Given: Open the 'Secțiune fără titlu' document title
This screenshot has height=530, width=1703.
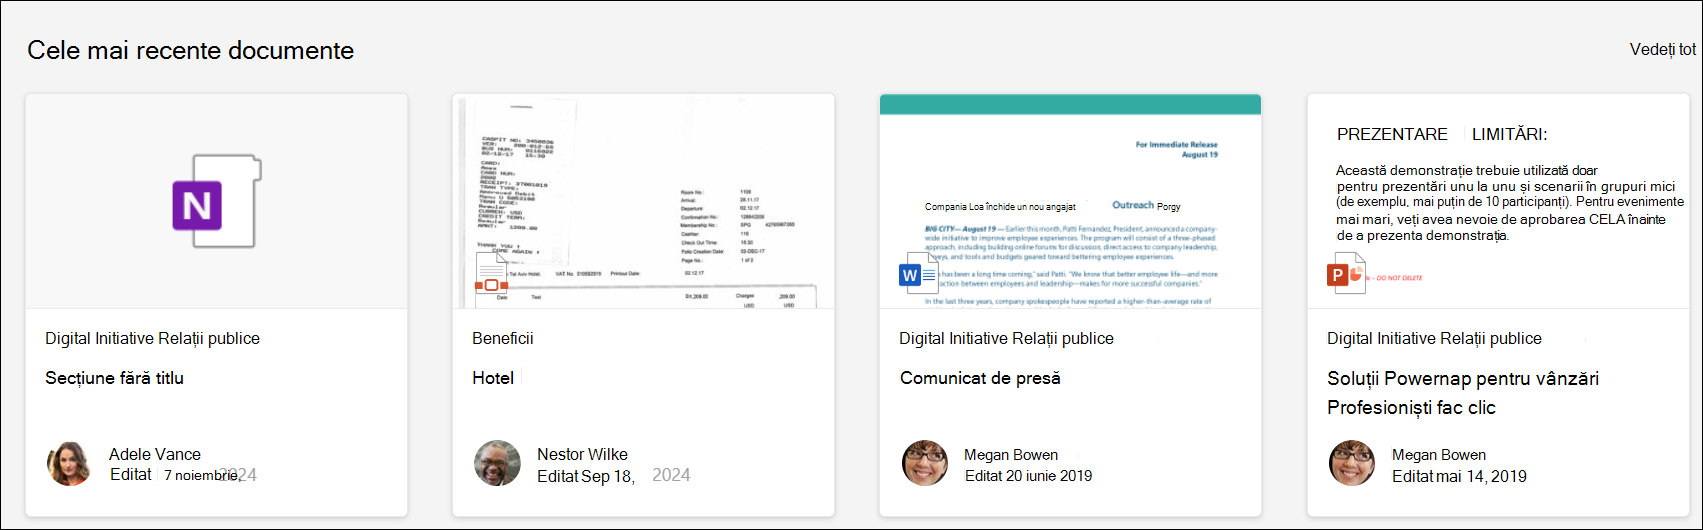Looking at the screenshot, I should point(114,378).
